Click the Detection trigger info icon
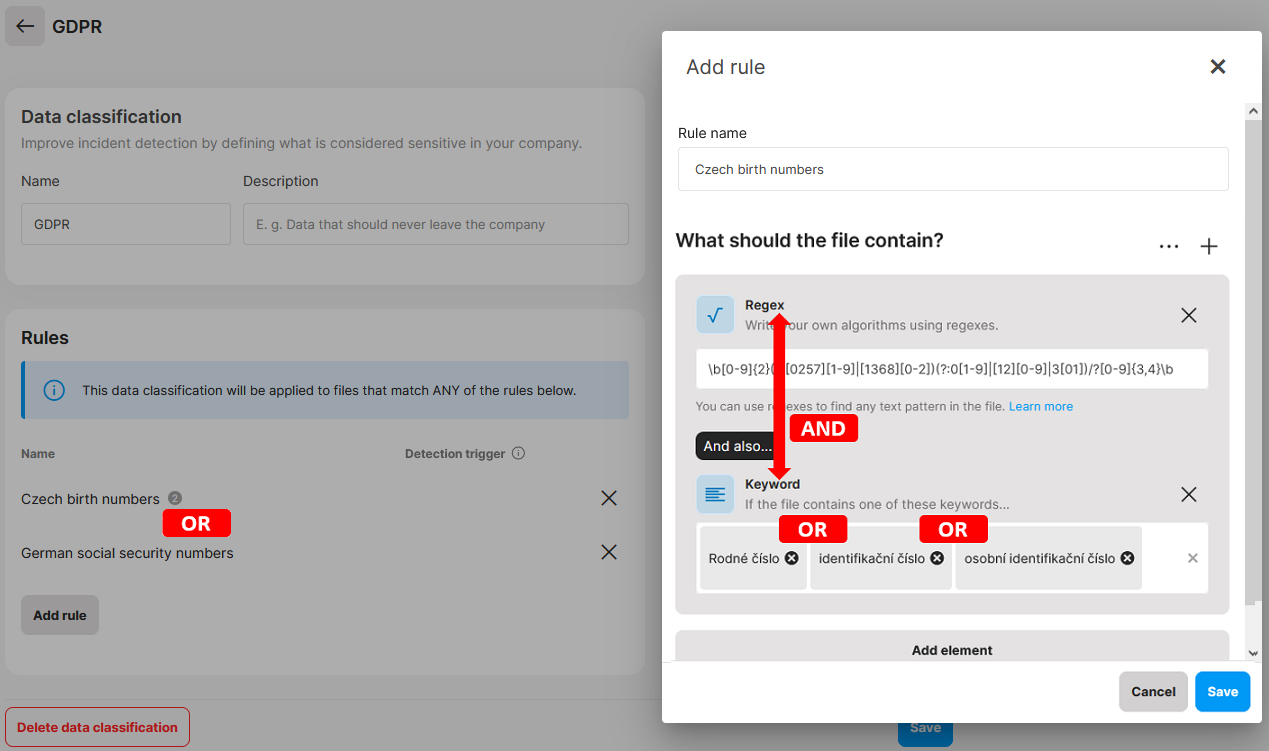Viewport: 1269px width, 751px height. (518, 453)
